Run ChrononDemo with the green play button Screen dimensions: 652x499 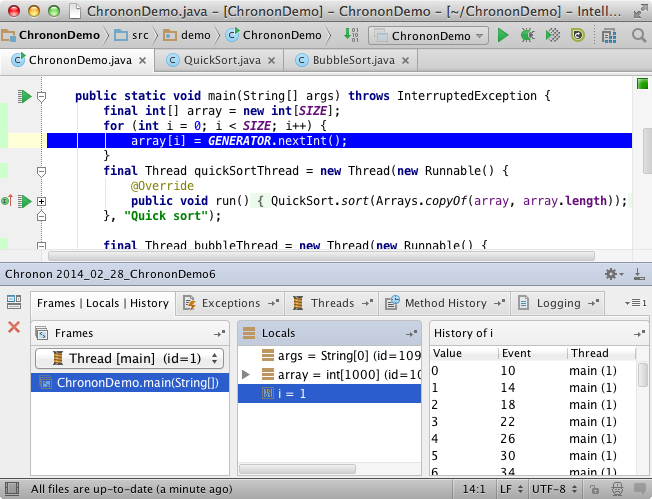503,36
